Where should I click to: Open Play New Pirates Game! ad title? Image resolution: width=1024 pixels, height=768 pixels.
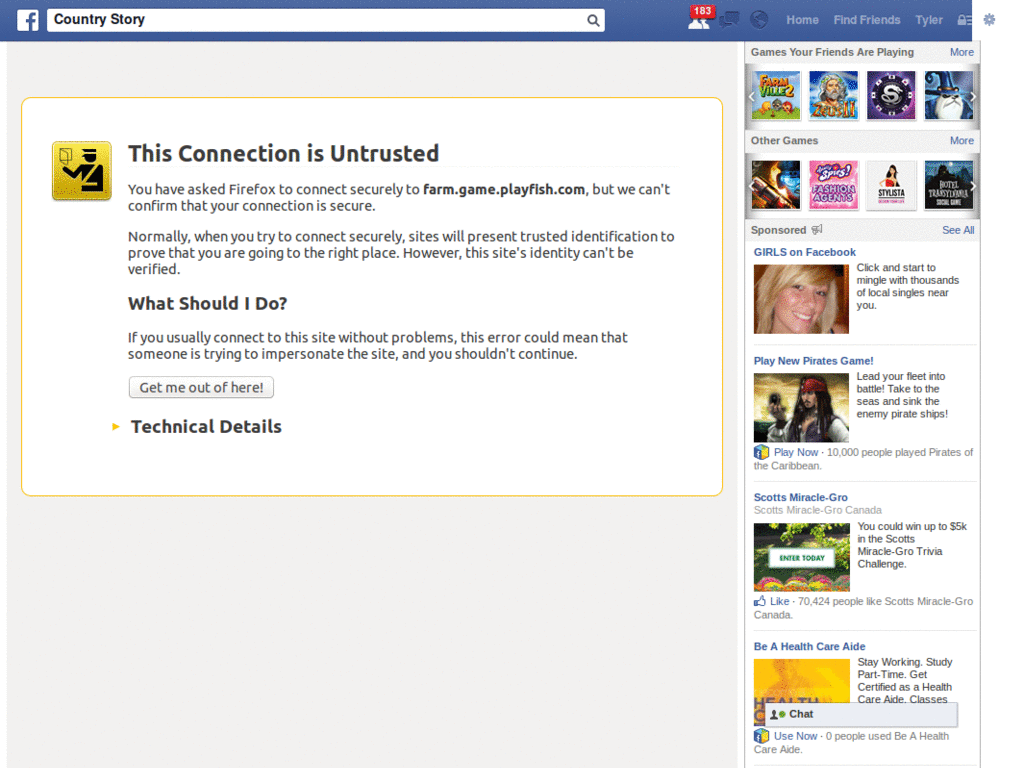pyautogui.click(x=813, y=360)
